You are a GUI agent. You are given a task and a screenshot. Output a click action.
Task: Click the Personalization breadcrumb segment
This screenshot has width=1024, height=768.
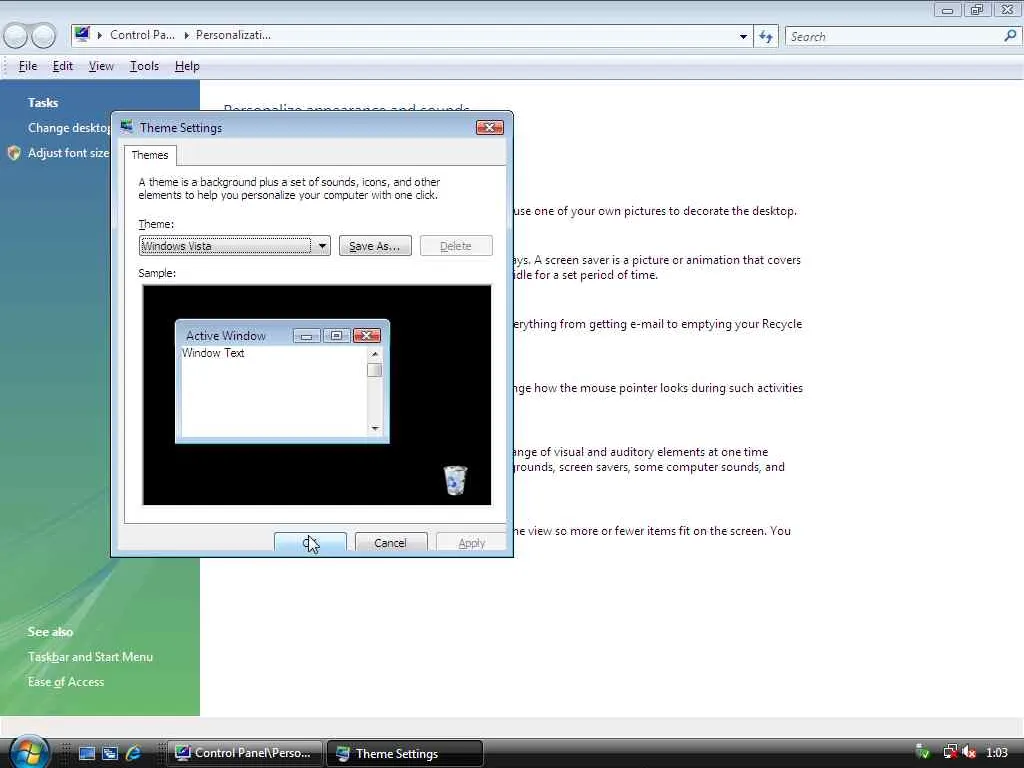click(233, 35)
